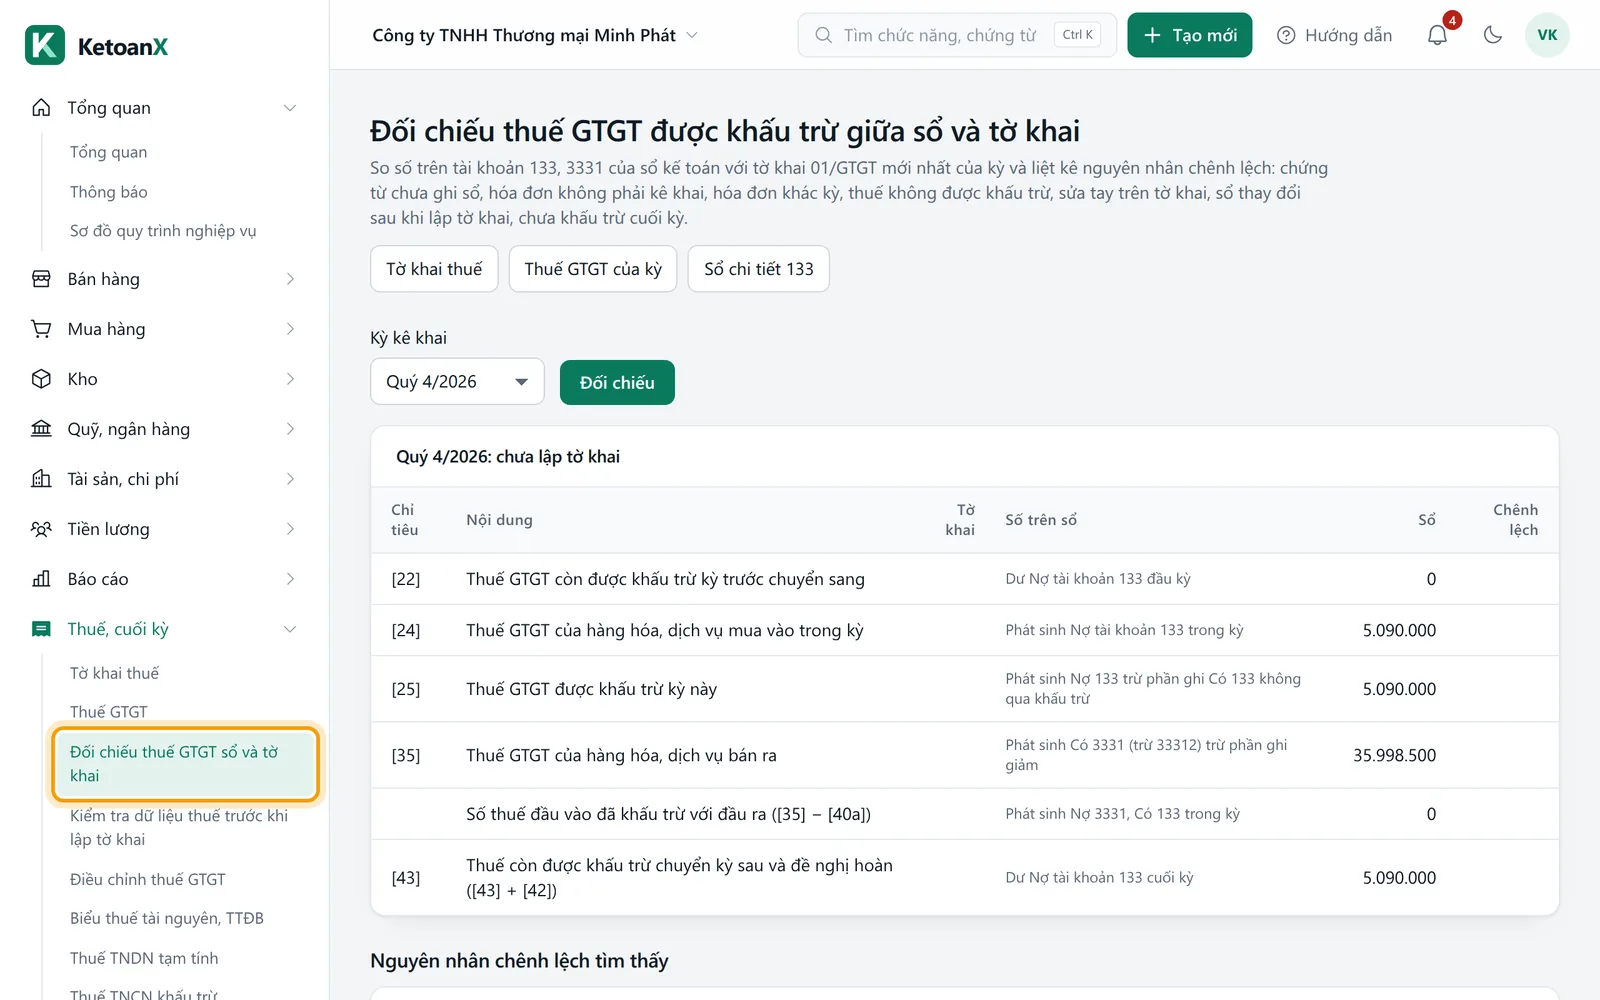Screen dimensions: 1600x1000
Task: Open Thuế GTGT sidebar item
Action: 108,712
